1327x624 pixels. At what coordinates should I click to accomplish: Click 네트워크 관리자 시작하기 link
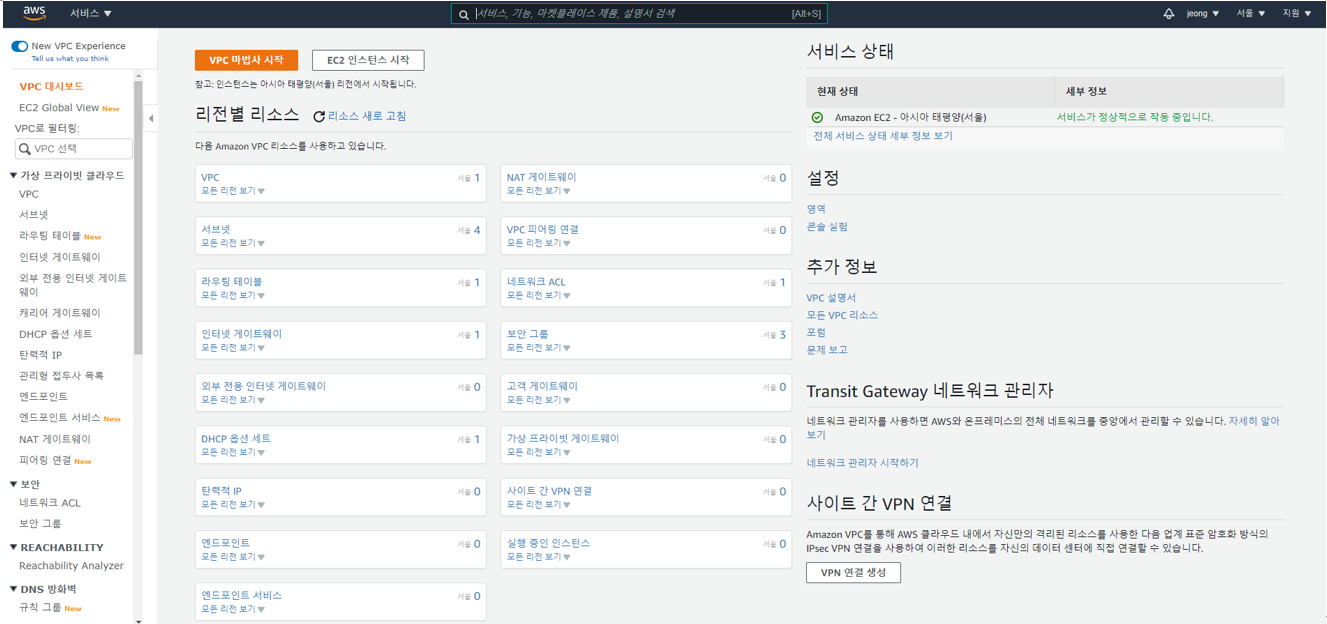click(x=862, y=463)
